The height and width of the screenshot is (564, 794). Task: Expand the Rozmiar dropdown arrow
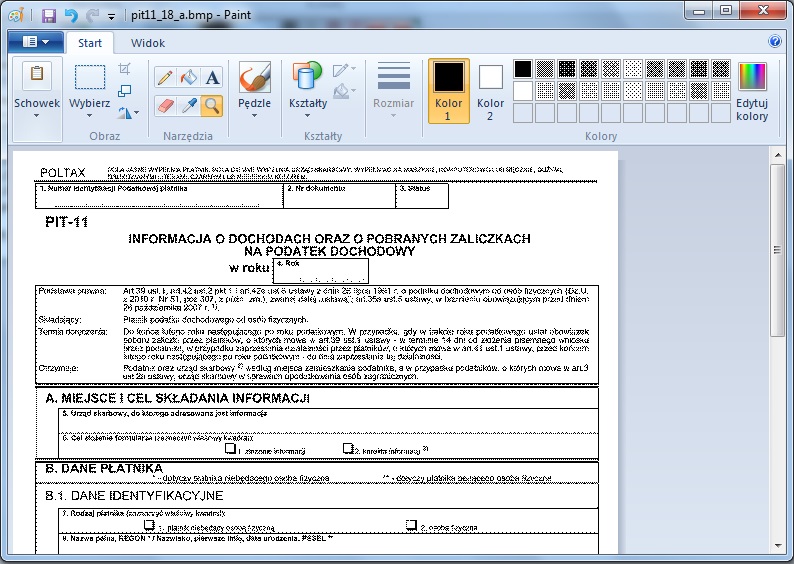tap(393, 116)
